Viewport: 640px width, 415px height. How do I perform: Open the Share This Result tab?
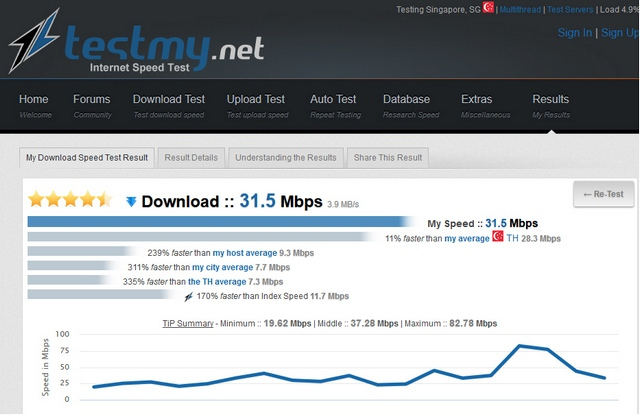388,158
